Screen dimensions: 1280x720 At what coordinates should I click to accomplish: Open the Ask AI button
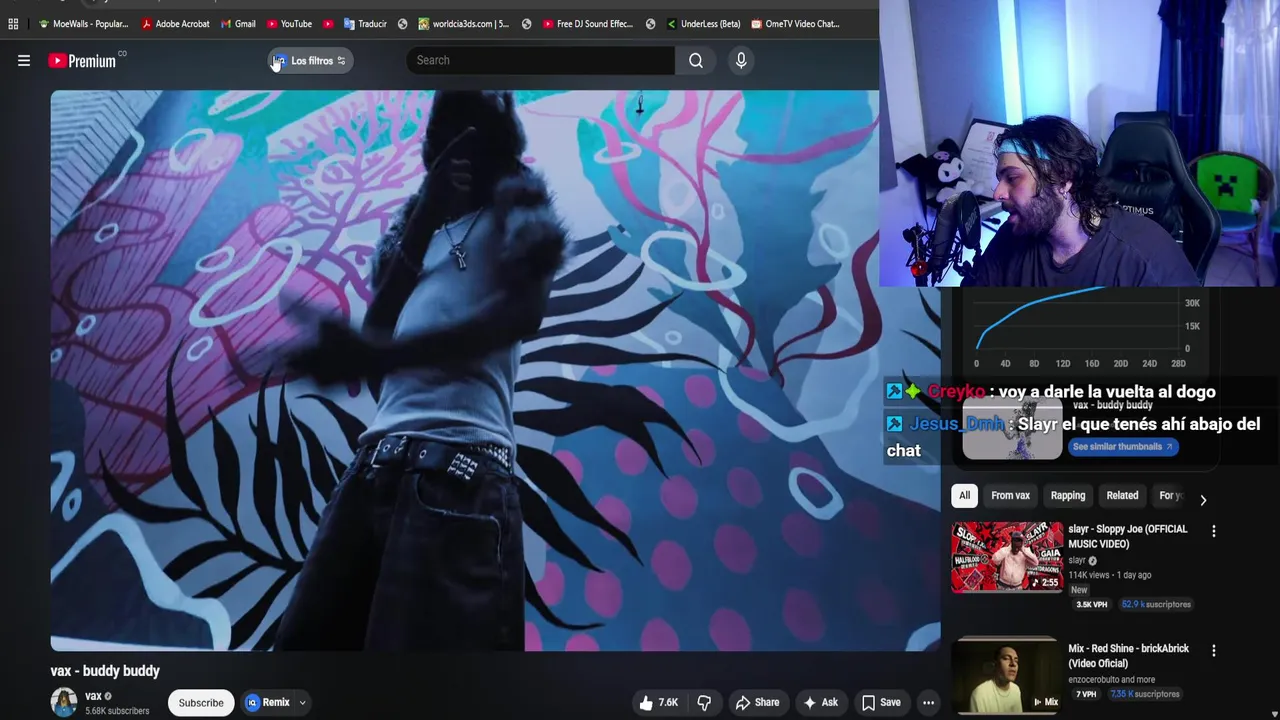coord(820,702)
